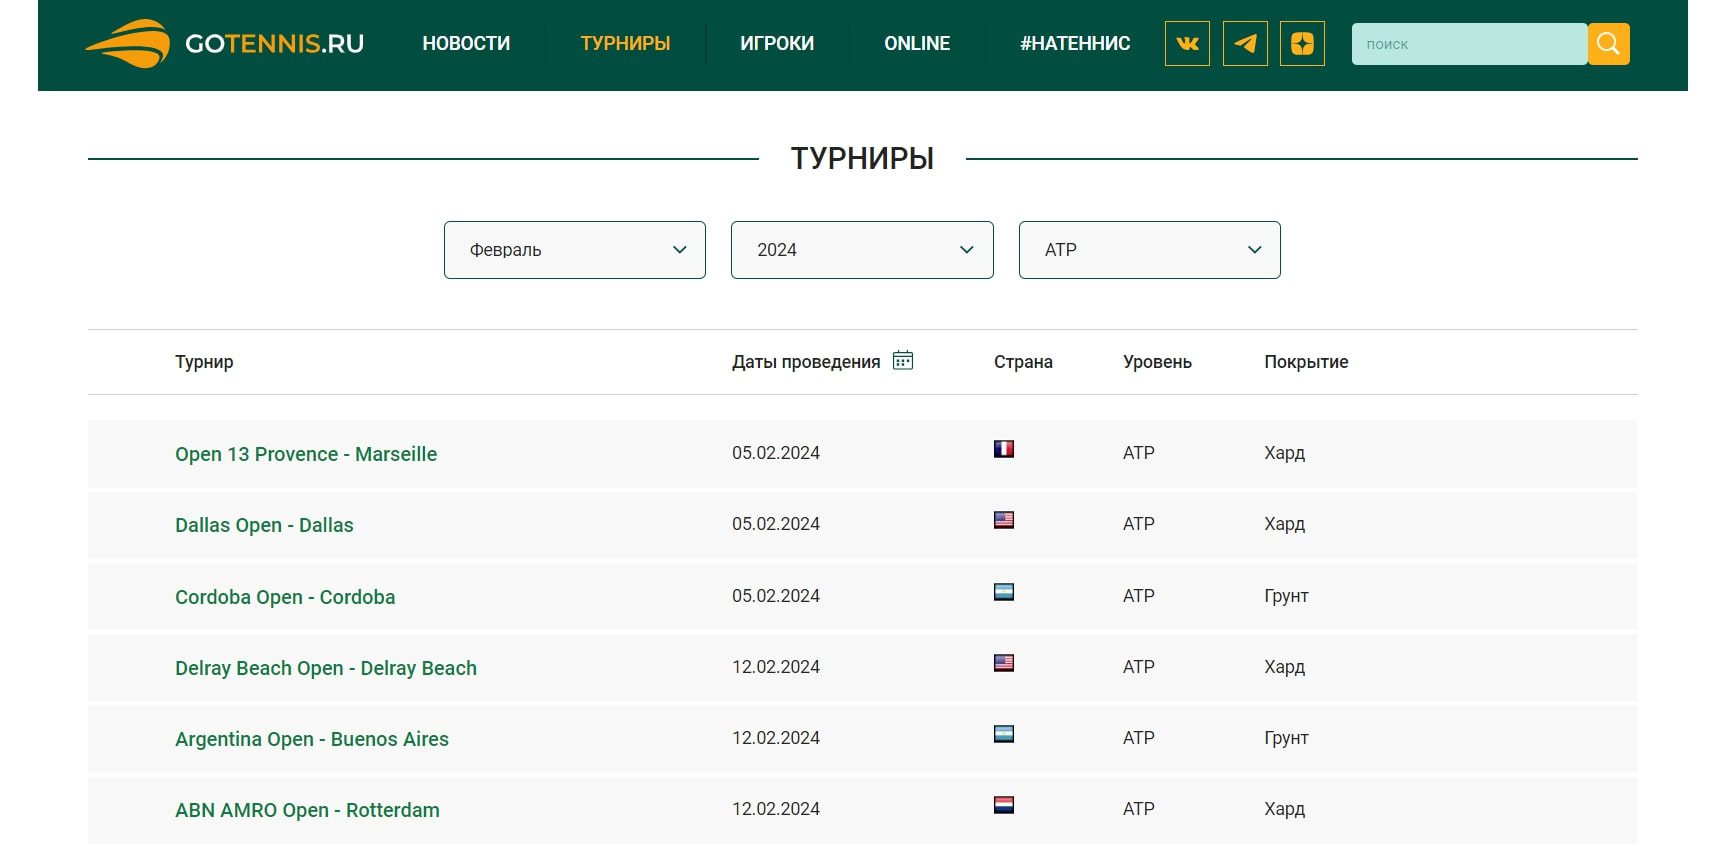1731x847 pixels.
Task: Click Грунт surface in Cordoba Open row
Action: (x=1286, y=596)
